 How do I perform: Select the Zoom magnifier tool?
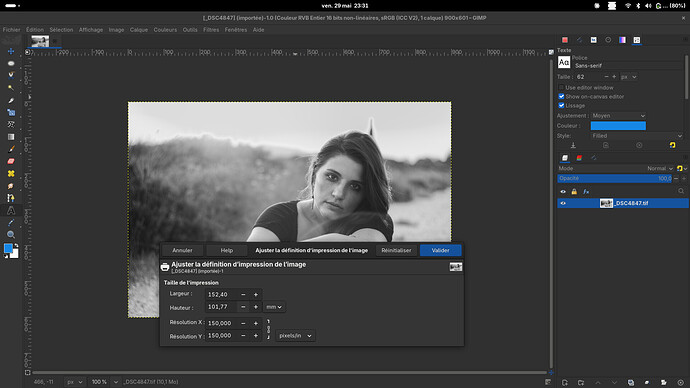pyautogui.click(x=11, y=234)
